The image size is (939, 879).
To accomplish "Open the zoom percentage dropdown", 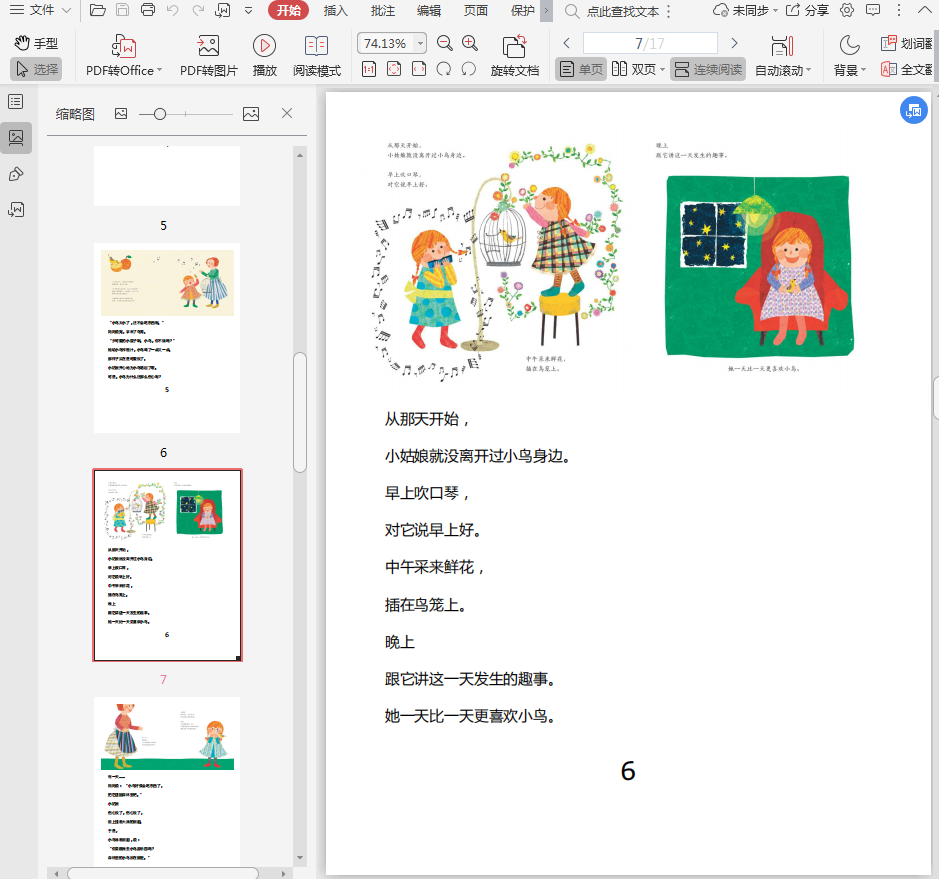I will pyautogui.click(x=420, y=43).
